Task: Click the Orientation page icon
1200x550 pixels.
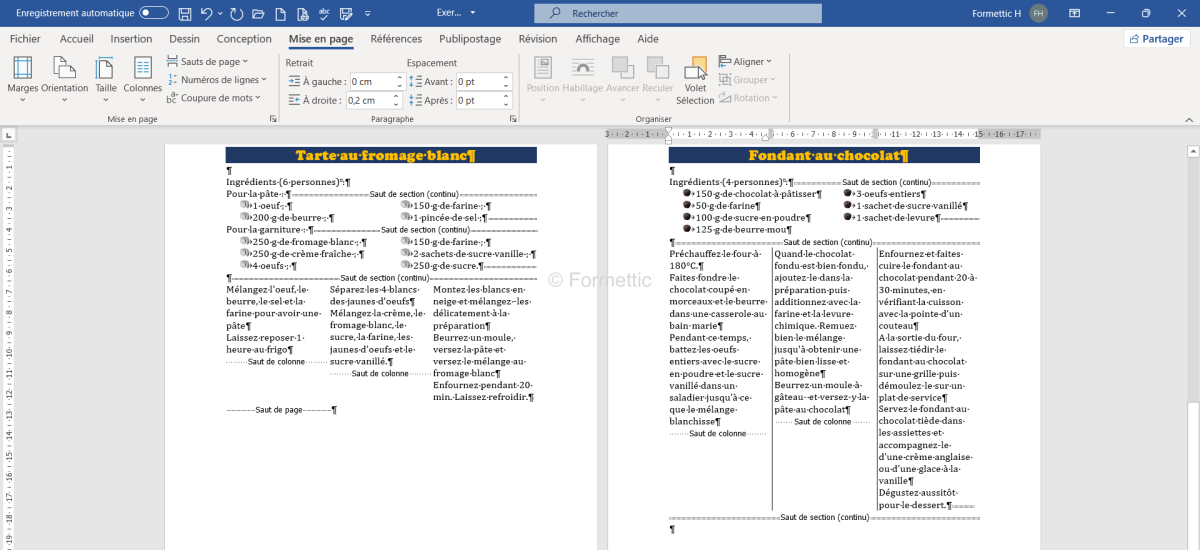Action: 65,75
